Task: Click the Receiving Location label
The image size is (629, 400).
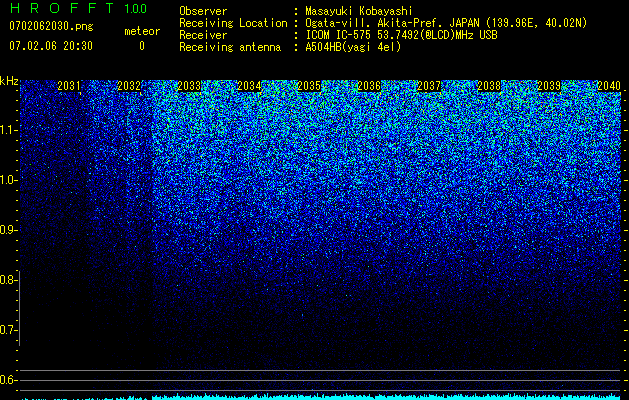Action: [233, 23]
